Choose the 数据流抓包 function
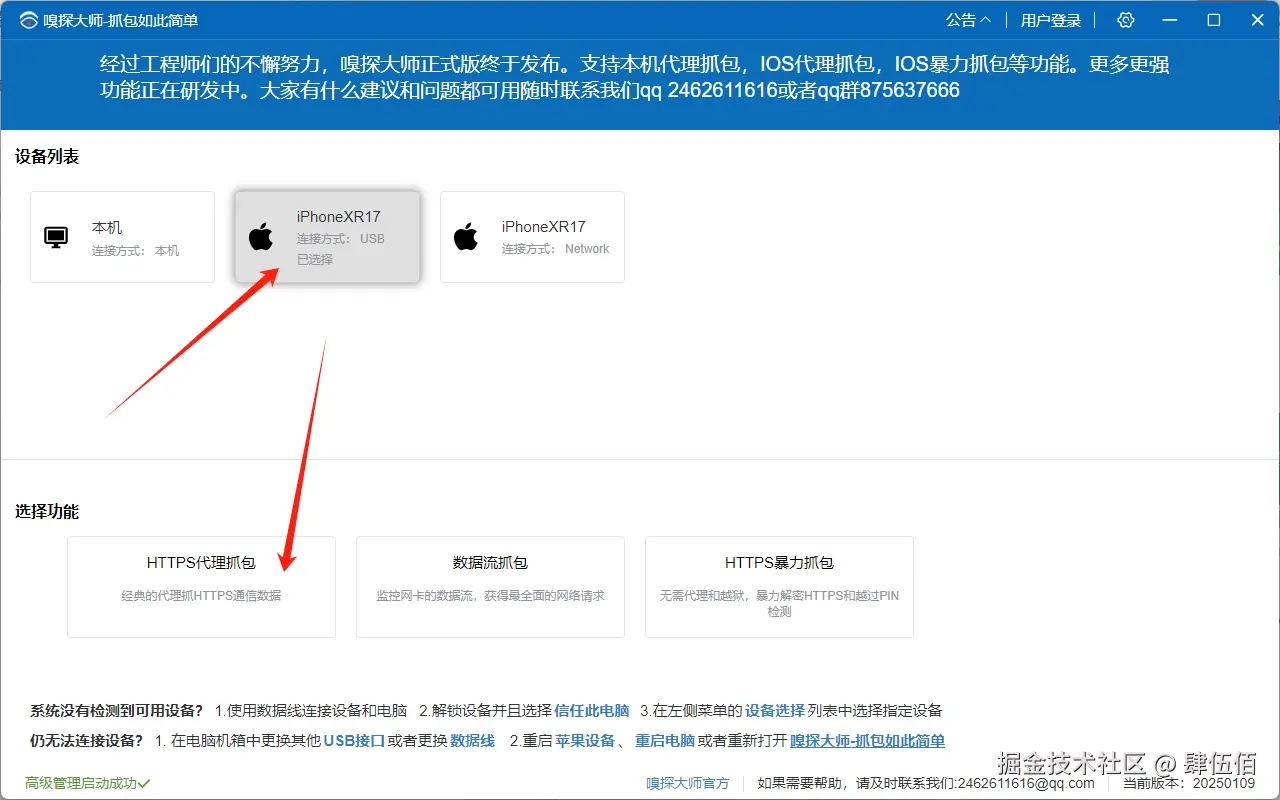This screenshot has height=800, width=1280. pos(490,587)
